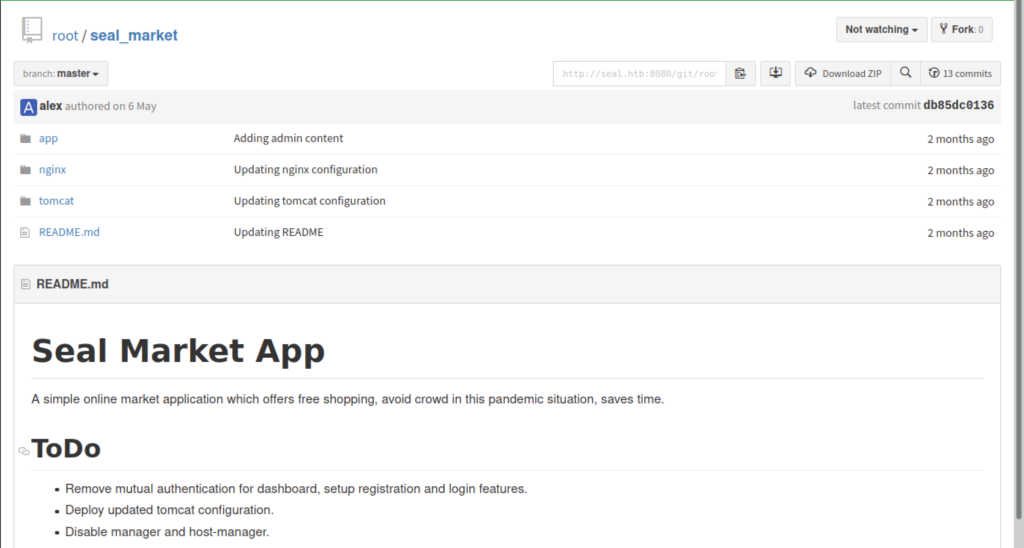
Task: Click alex's avatar icon
Action: coord(28,106)
